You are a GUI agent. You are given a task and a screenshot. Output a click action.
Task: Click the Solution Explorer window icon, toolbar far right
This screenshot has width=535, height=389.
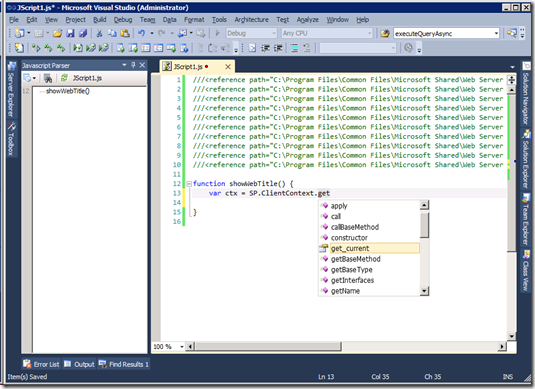coord(511,33)
